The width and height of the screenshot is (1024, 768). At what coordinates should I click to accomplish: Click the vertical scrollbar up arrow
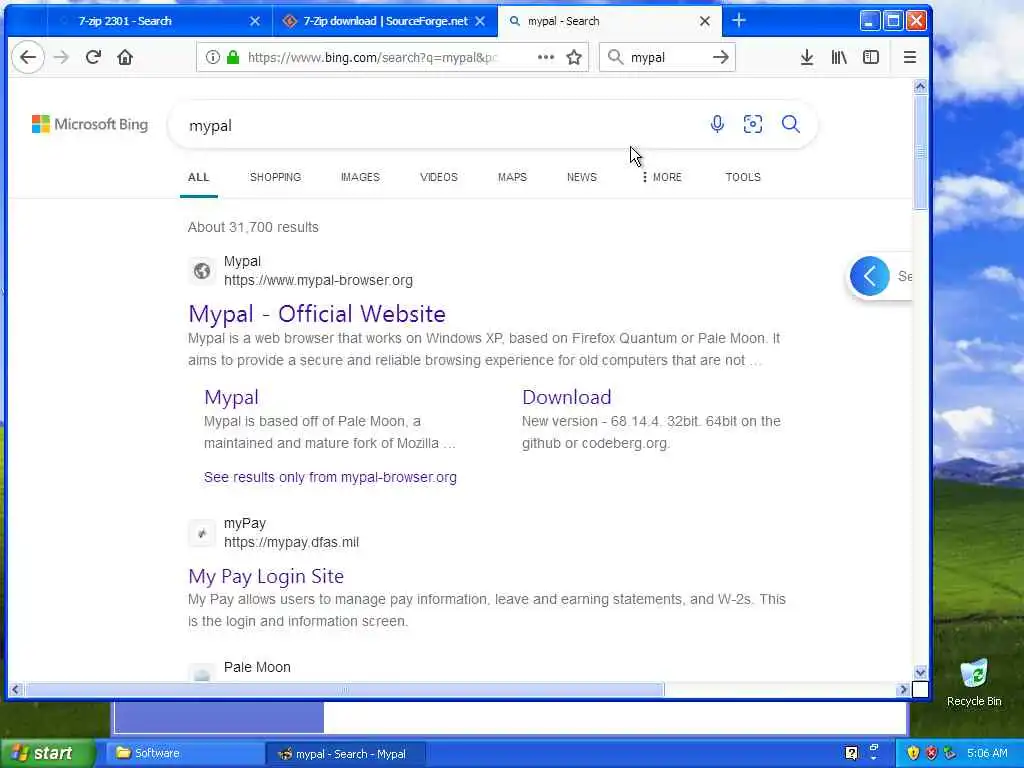coord(920,86)
